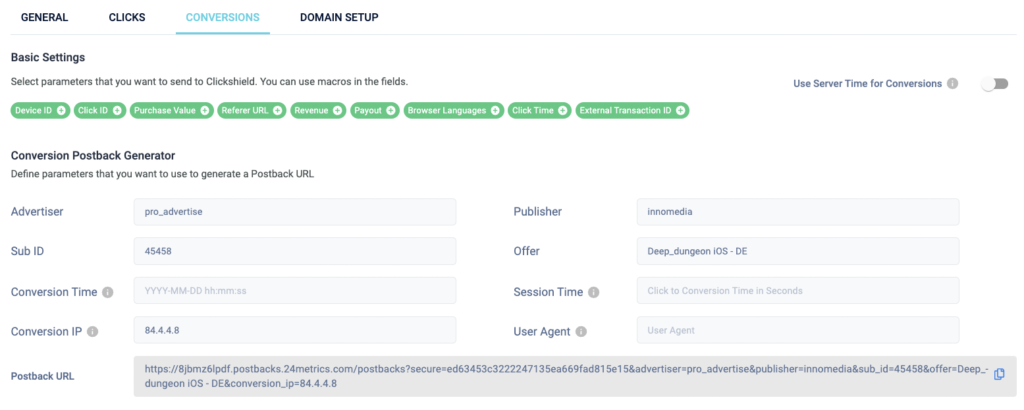This screenshot has width=1024, height=410.
Task: Click info icon beside Use Server Time
Action: (x=953, y=84)
